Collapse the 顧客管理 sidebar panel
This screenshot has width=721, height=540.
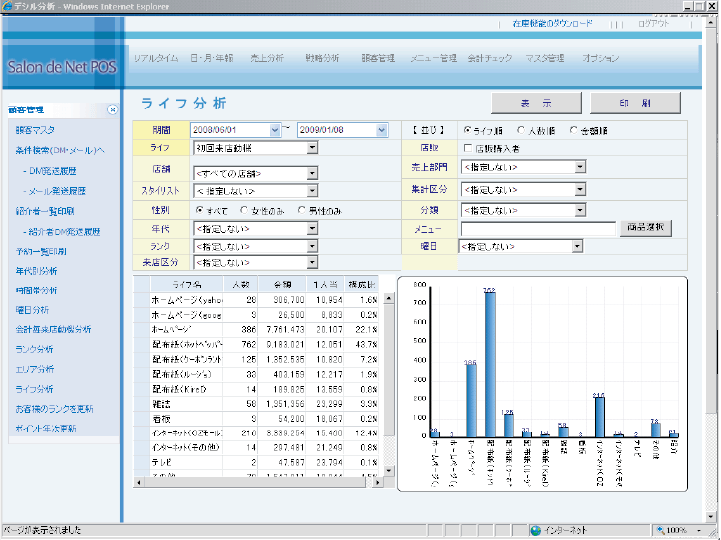(x=113, y=110)
